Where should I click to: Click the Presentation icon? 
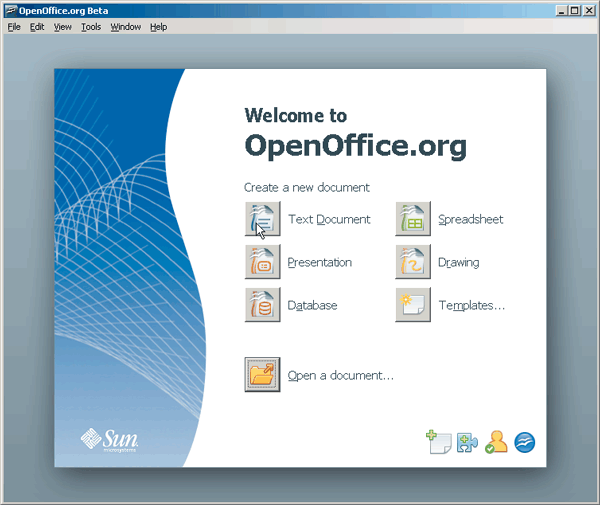click(x=262, y=262)
